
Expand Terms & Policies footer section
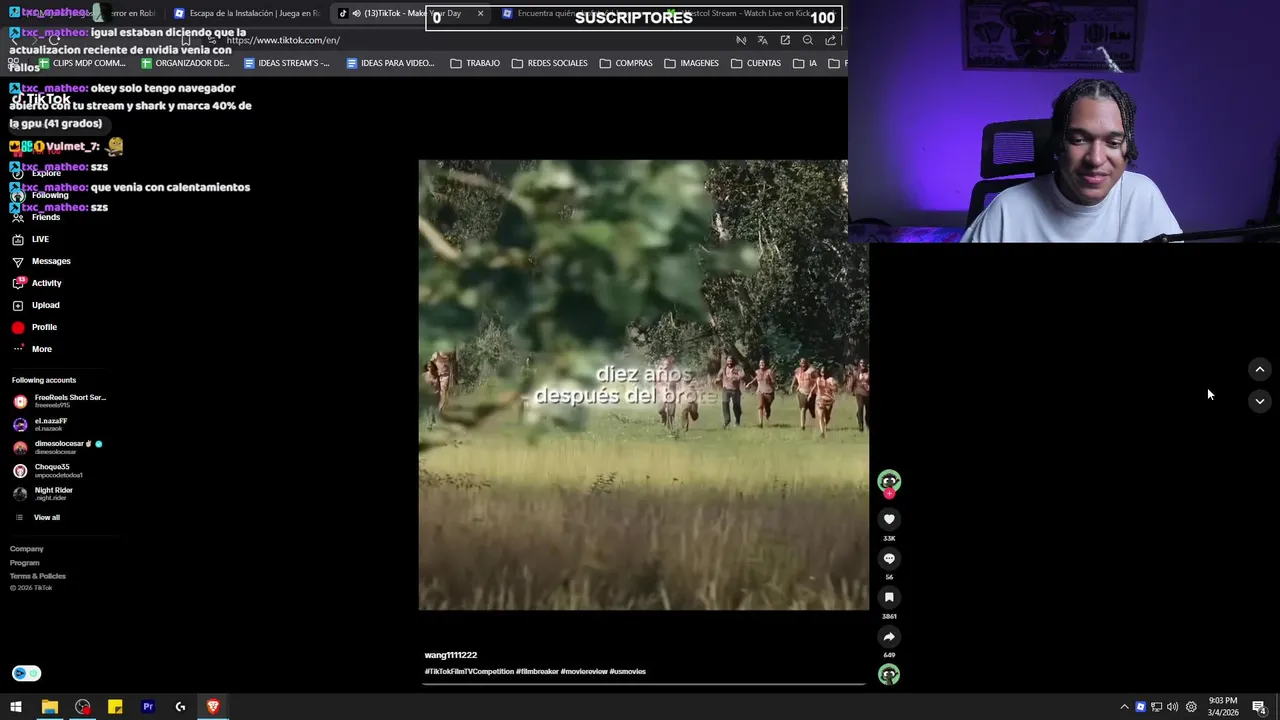38,576
